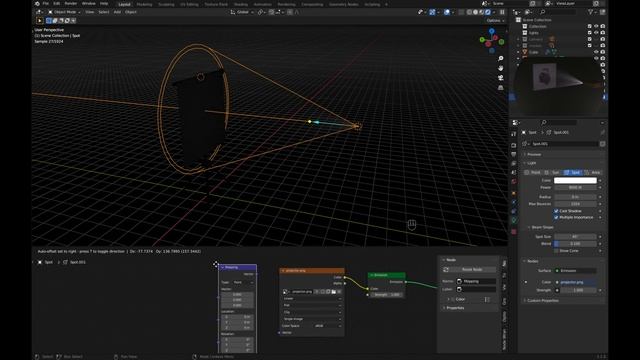This screenshot has width=640, height=360.
Task: Select the Cube item in outliner
Action: [533, 52]
